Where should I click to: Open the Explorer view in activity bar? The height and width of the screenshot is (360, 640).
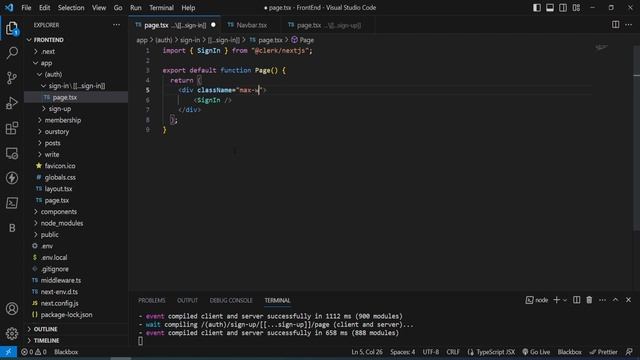(12, 29)
